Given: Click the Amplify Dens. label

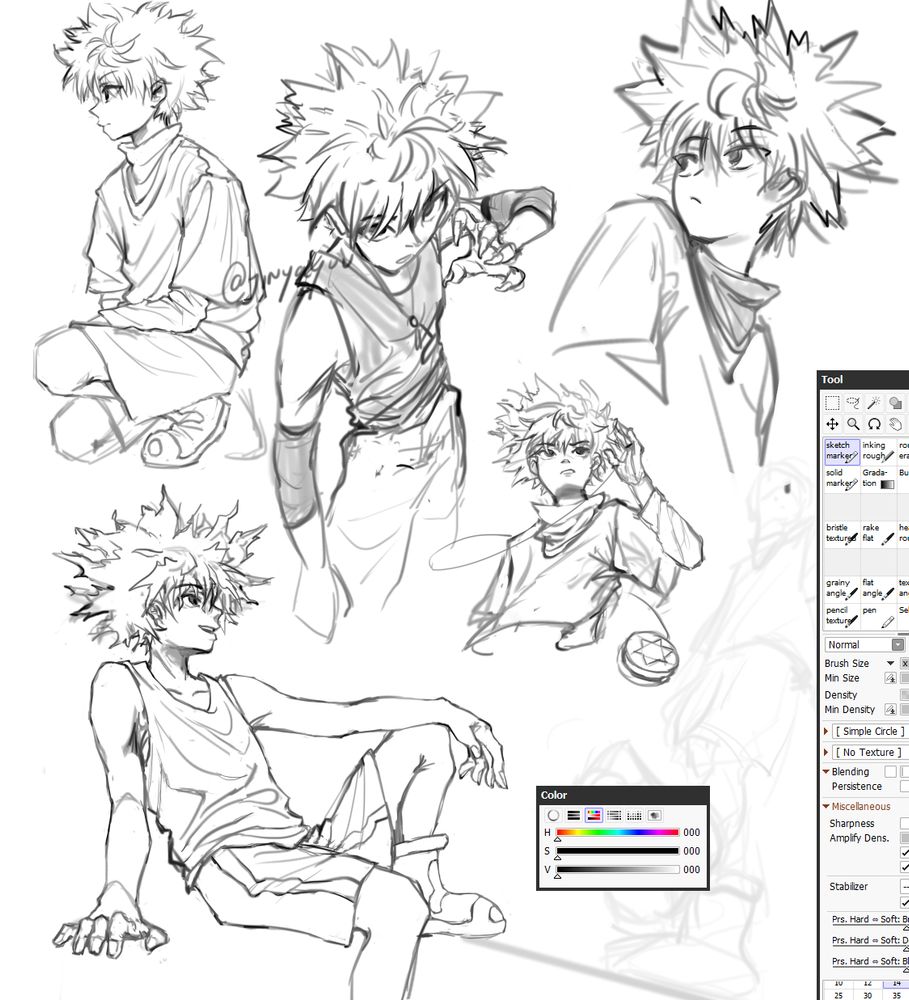Looking at the screenshot, I should (859, 838).
